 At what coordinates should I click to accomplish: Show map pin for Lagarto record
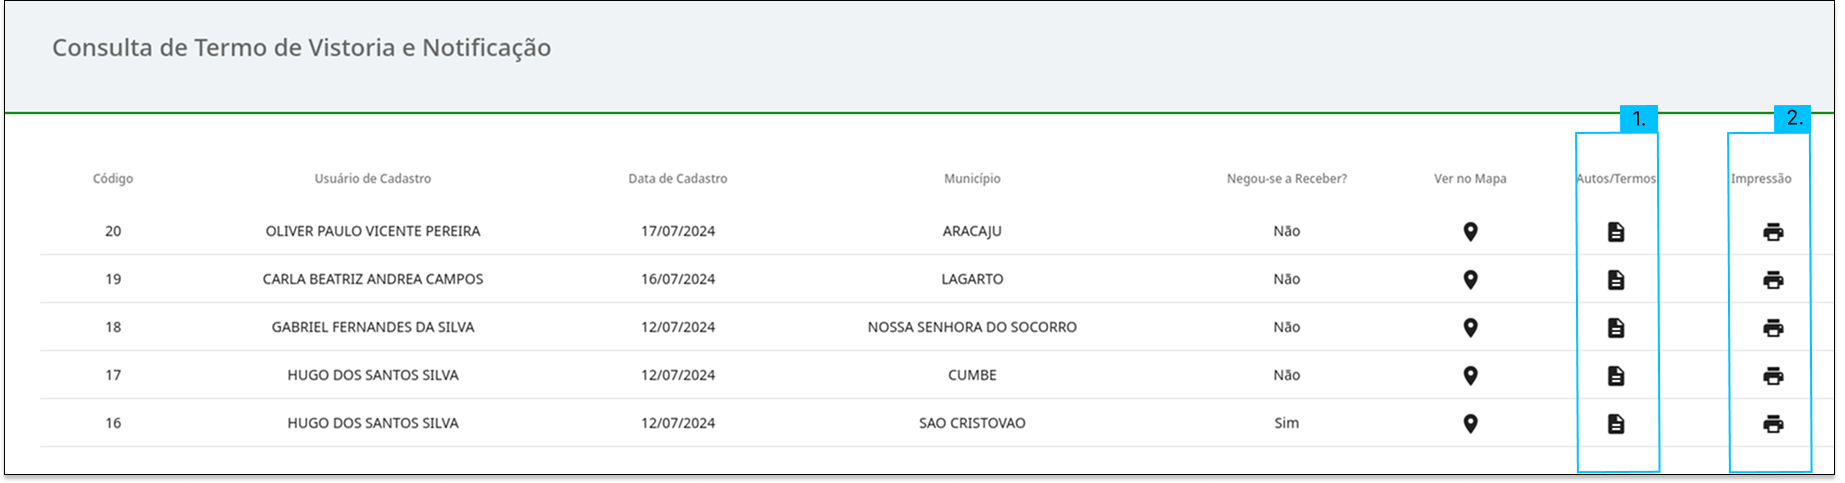point(1470,280)
